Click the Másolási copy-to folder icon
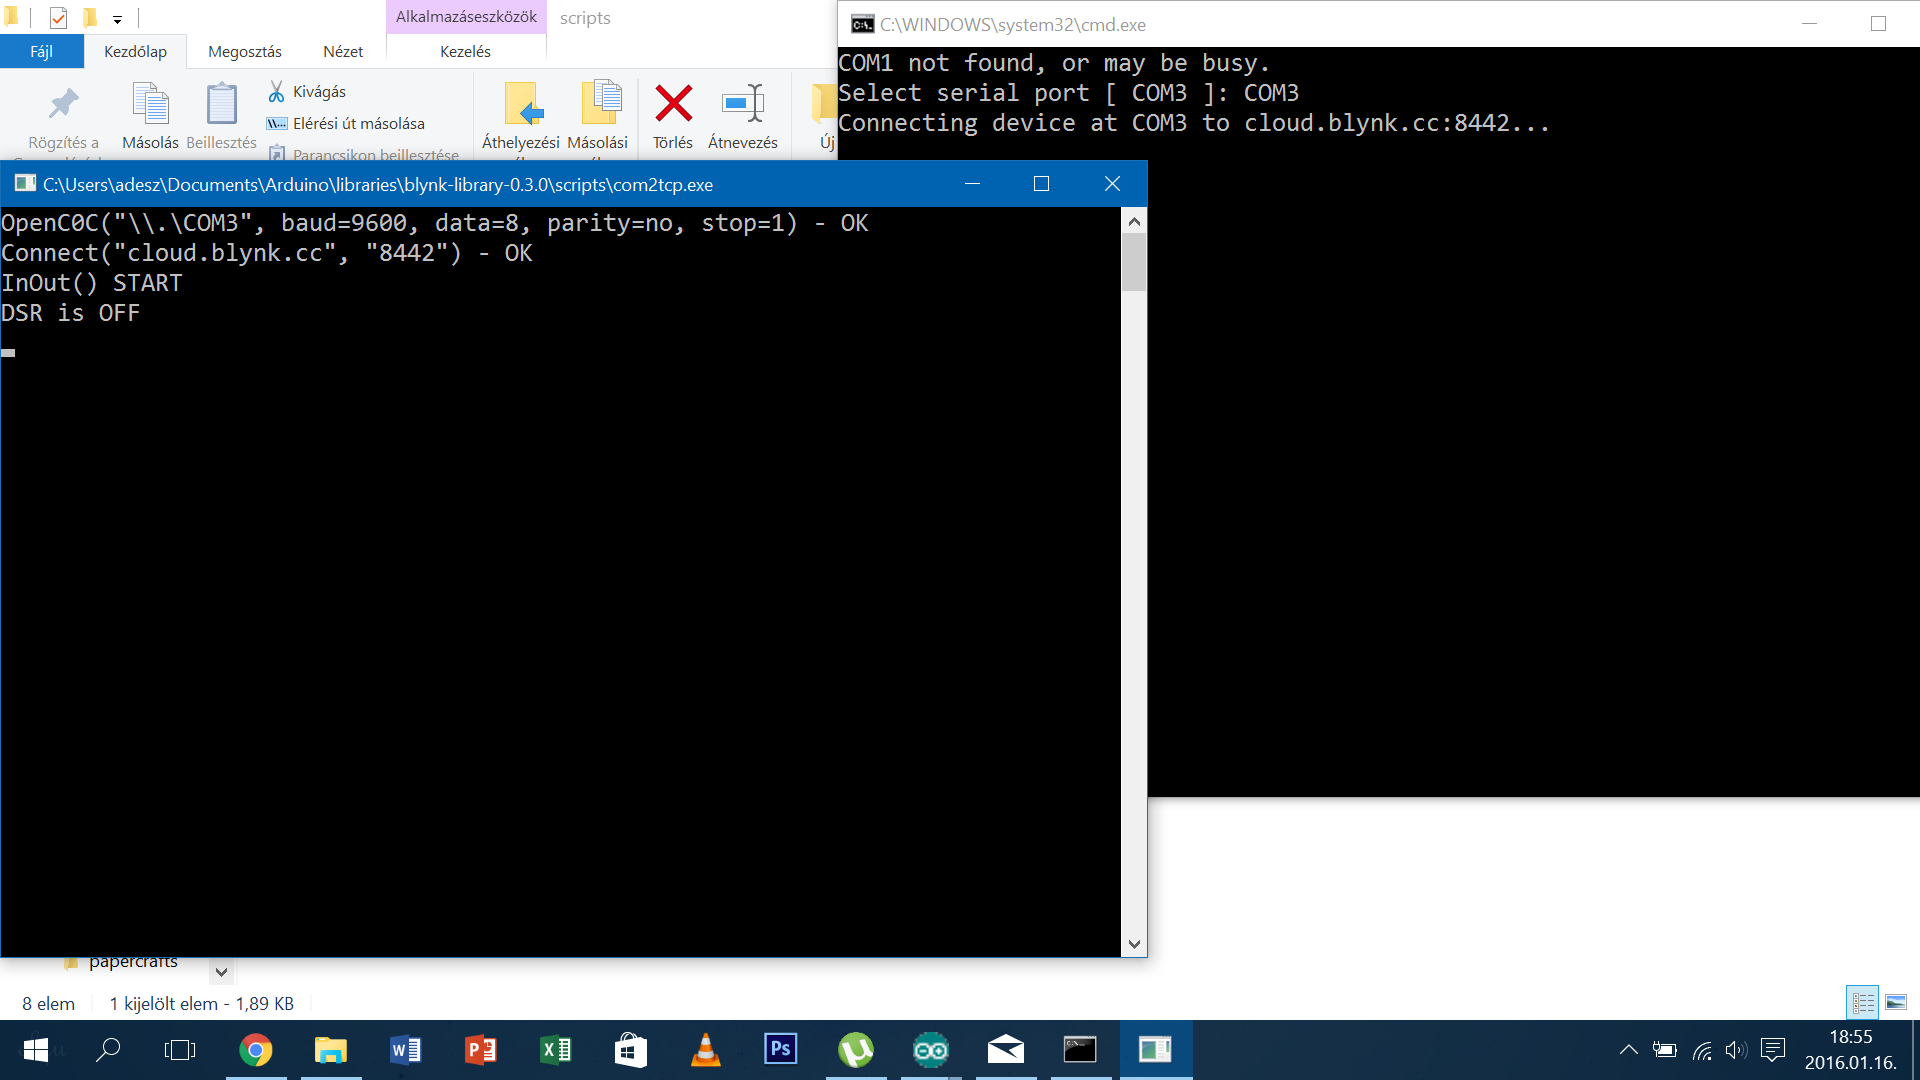Screen dimensions: 1920x1080 598,104
